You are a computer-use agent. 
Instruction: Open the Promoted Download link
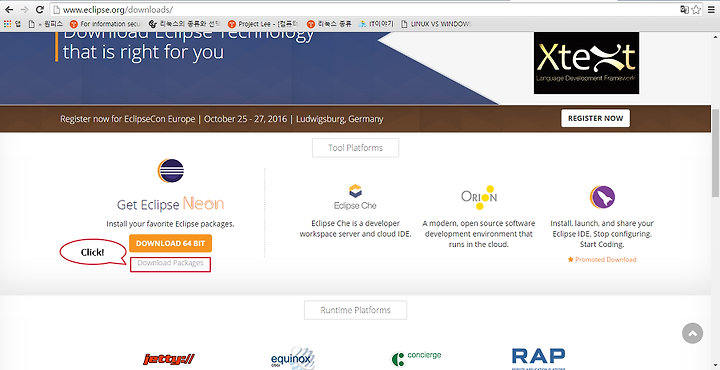(x=602, y=259)
